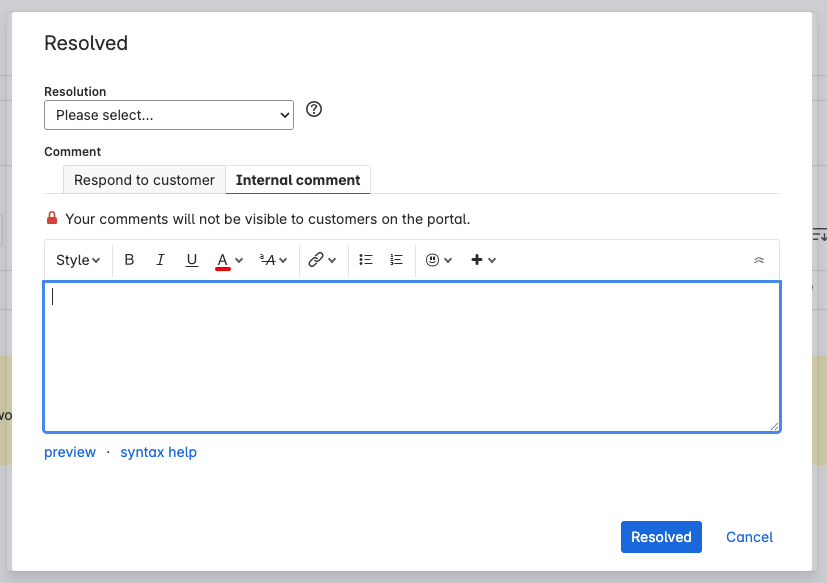Insert a numbered list

396,260
